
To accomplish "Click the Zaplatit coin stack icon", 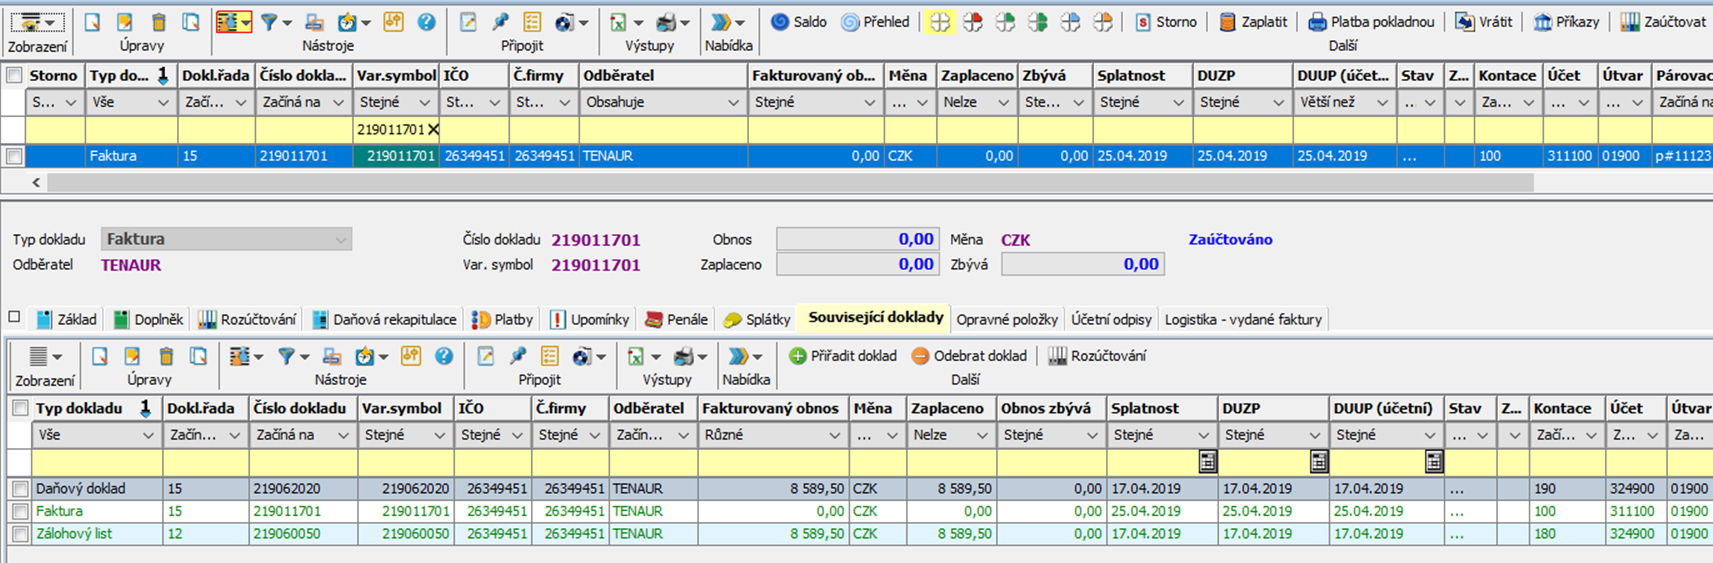I will [x=1227, y=22].
